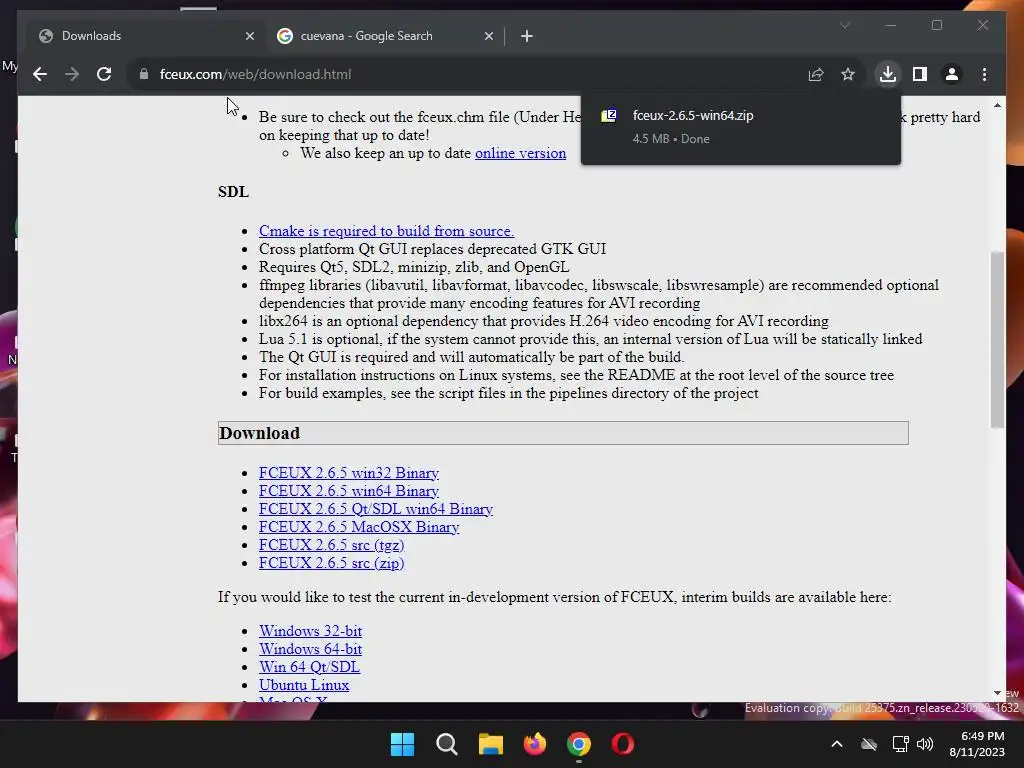Open the Chrome profile avatar
1024x768 pixels.
(952, 74)
